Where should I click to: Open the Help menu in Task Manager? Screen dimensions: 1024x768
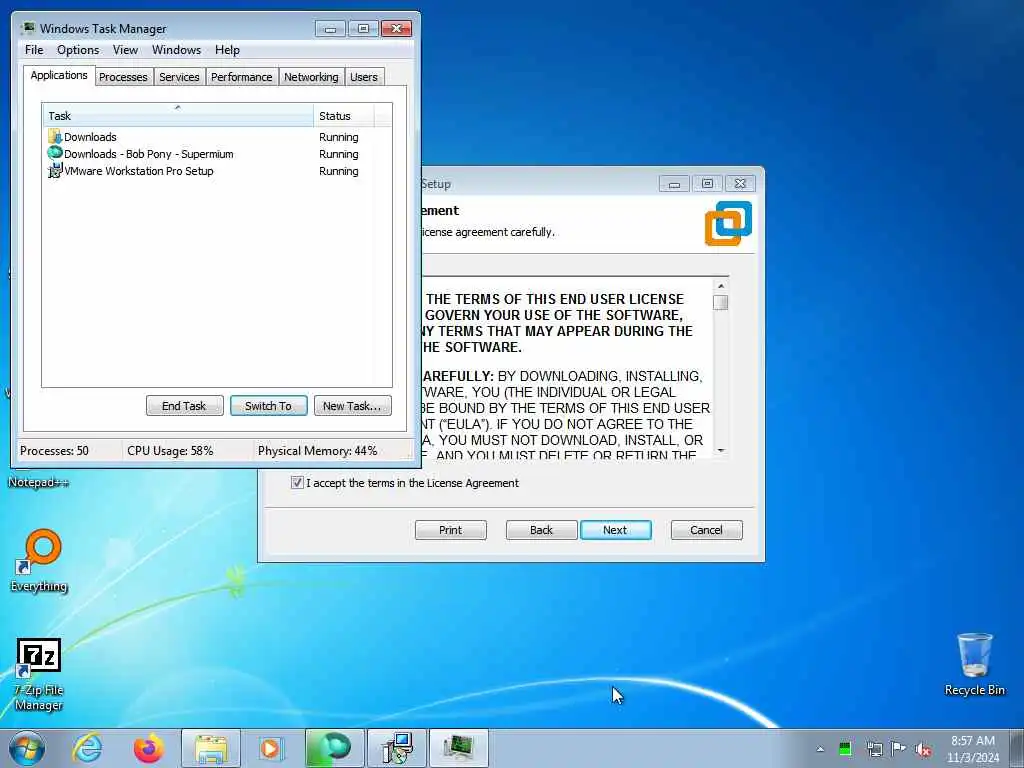(x=227, y=50)
